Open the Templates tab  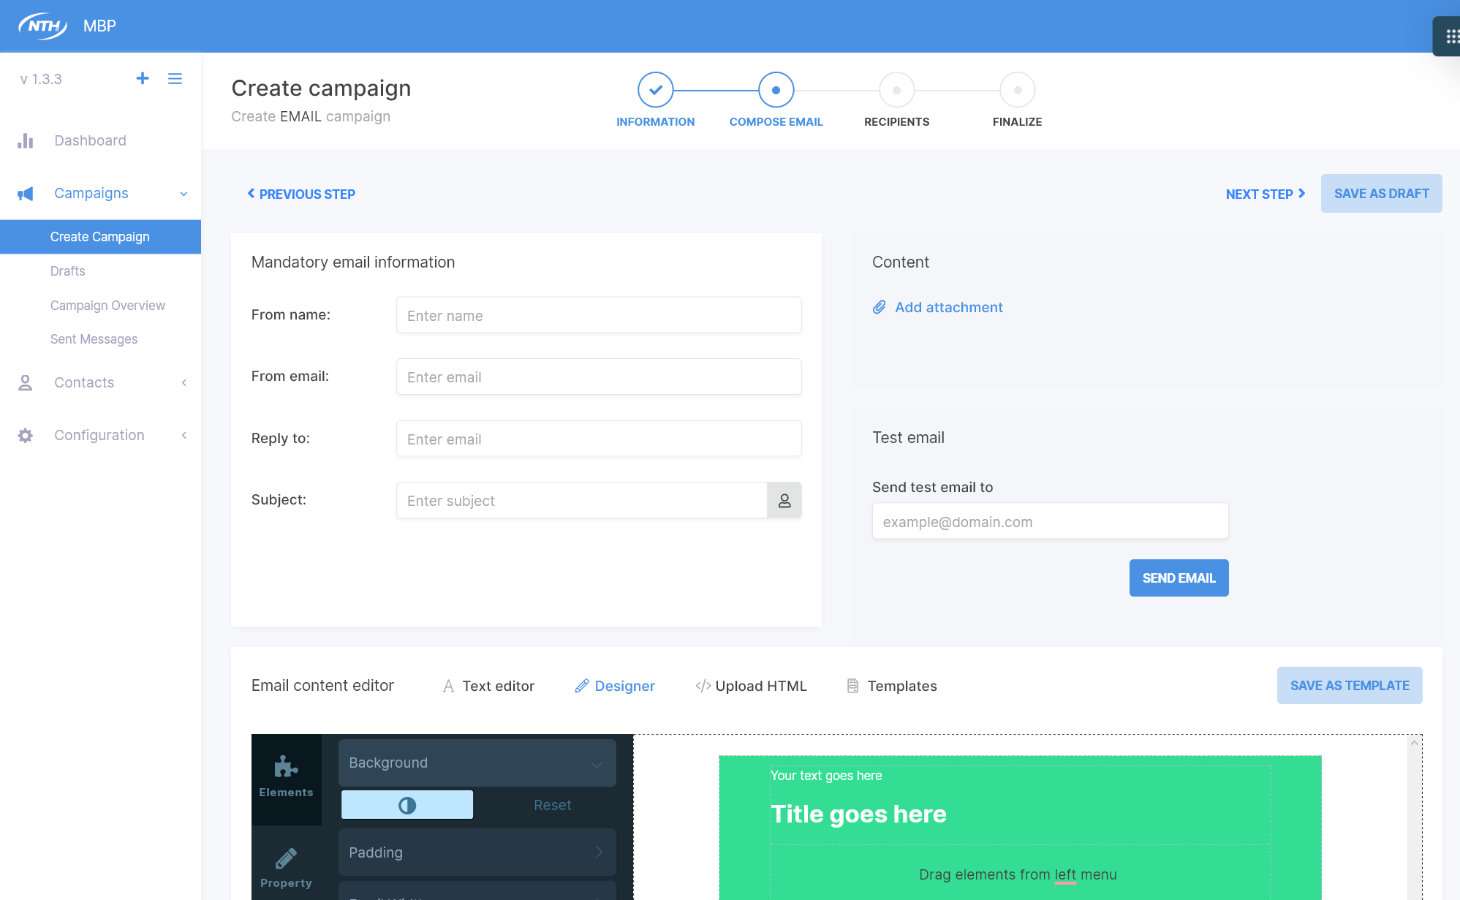(901, 686)
